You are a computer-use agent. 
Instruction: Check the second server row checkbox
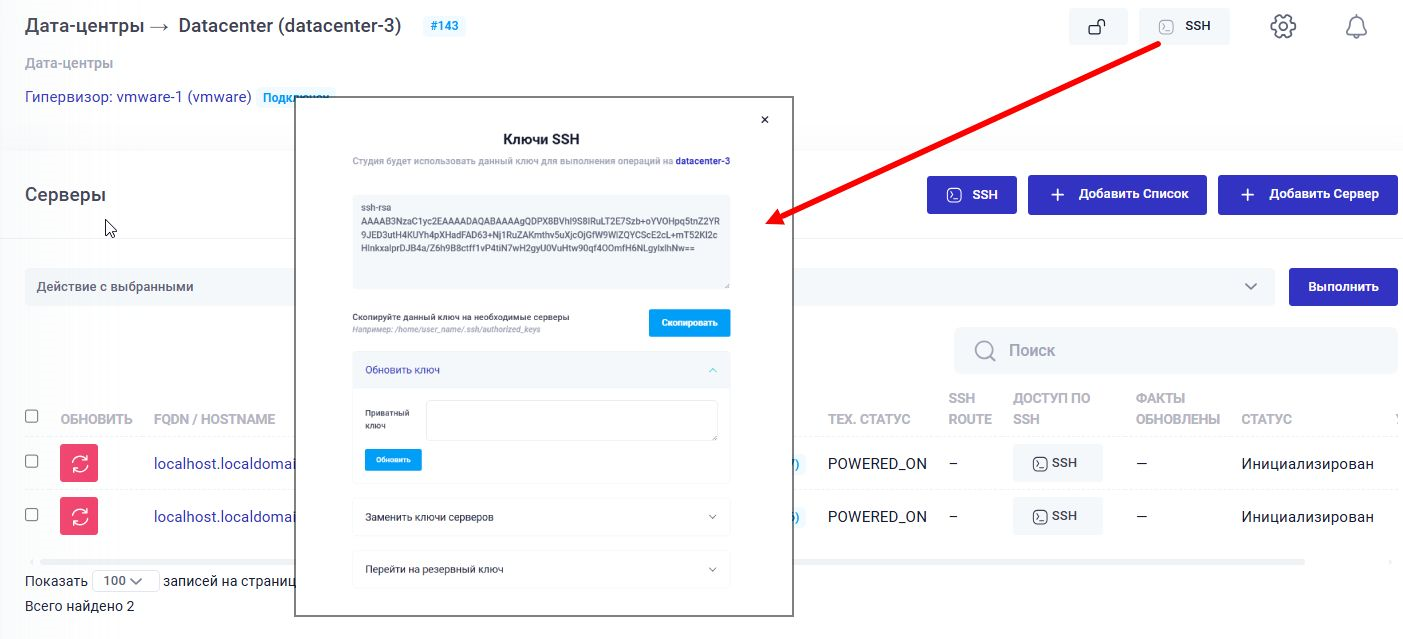click(31, 514)
